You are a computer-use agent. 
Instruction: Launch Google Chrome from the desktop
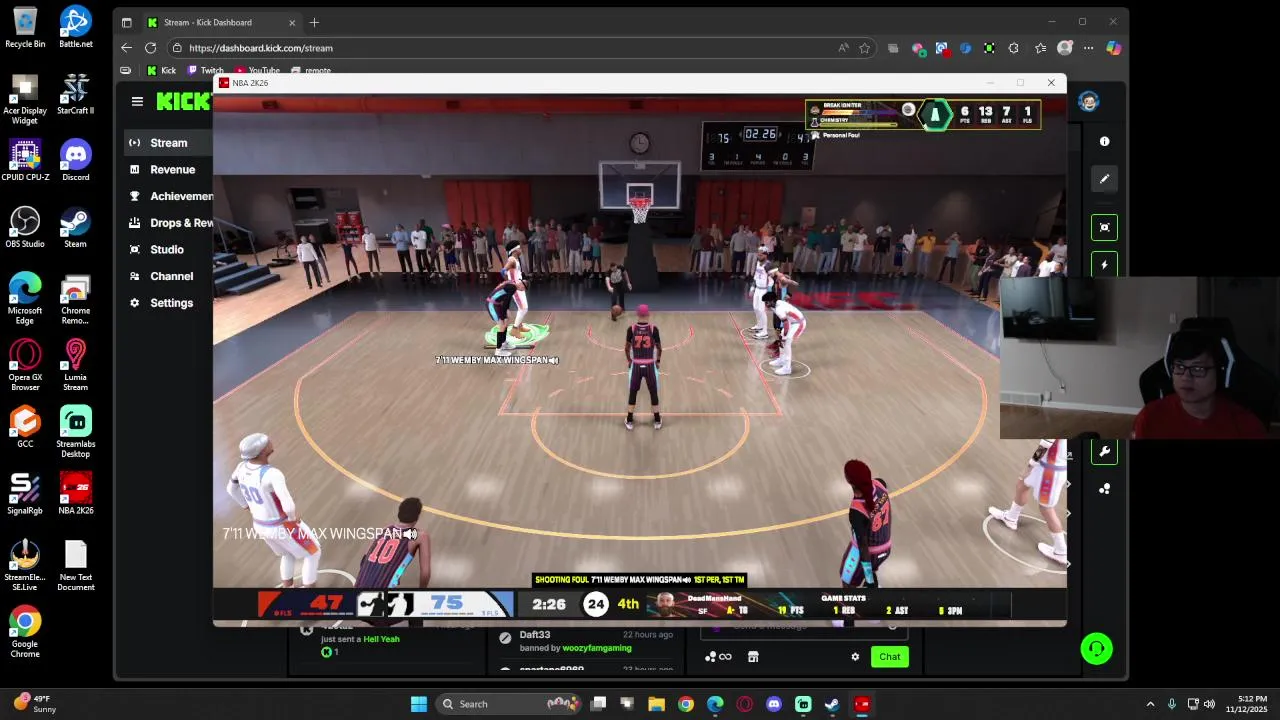pos(25,633)
